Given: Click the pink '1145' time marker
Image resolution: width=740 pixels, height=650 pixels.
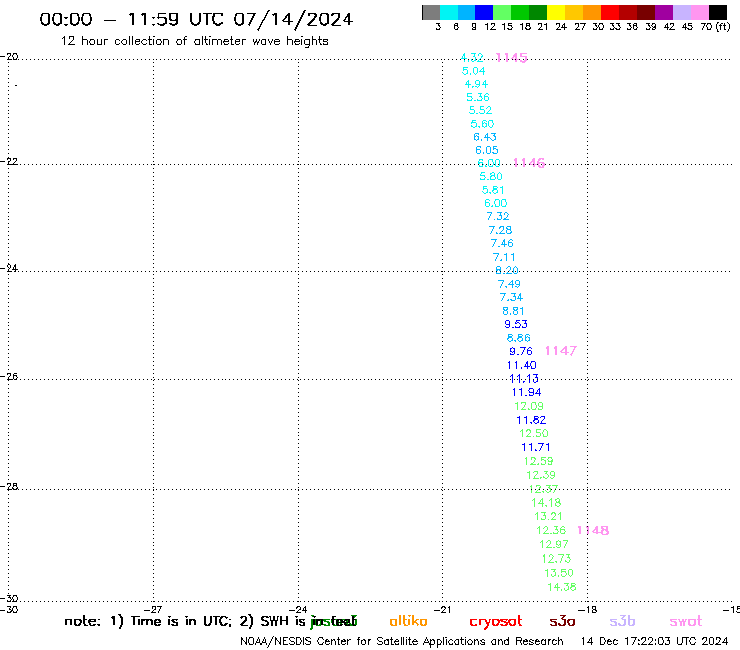Looking at the screenshot, I should [512, 58].
